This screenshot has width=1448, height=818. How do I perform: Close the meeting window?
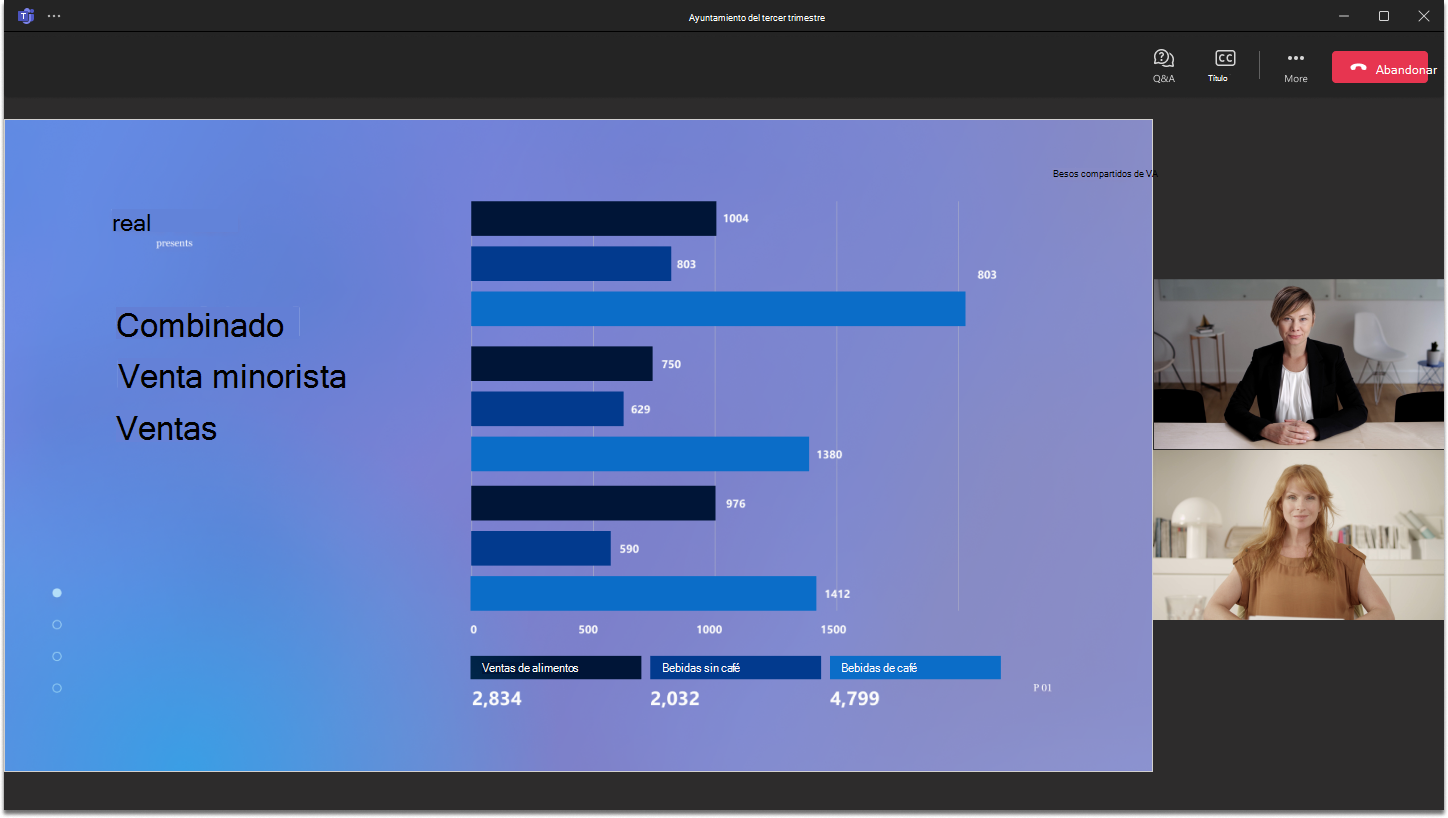pos(1424,16)
